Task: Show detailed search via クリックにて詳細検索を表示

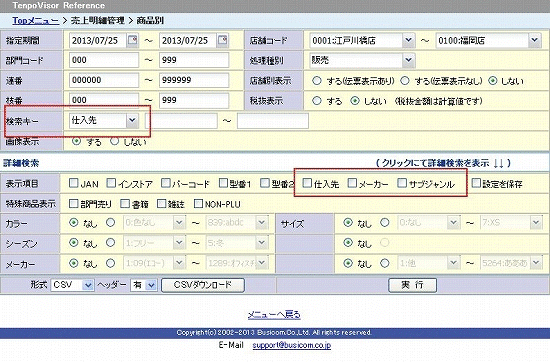Action: [x=443, y=163]
